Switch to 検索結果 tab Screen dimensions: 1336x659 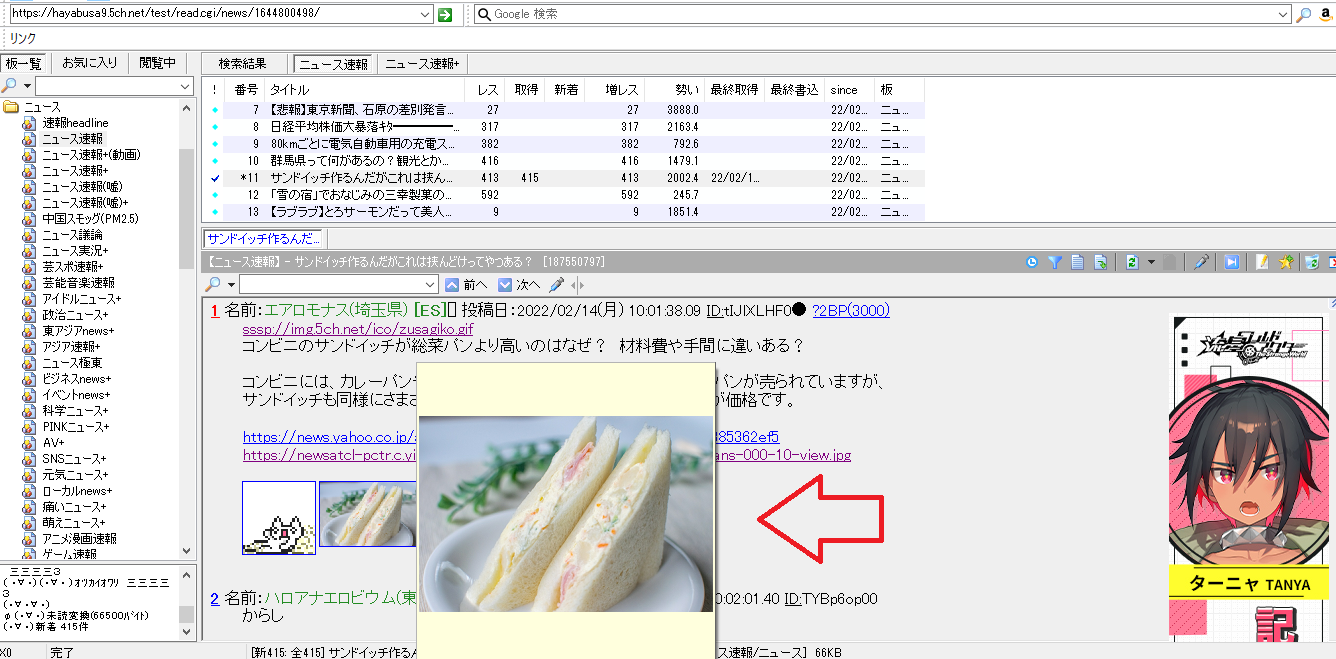pyautogui.click(x=243, y=64)
